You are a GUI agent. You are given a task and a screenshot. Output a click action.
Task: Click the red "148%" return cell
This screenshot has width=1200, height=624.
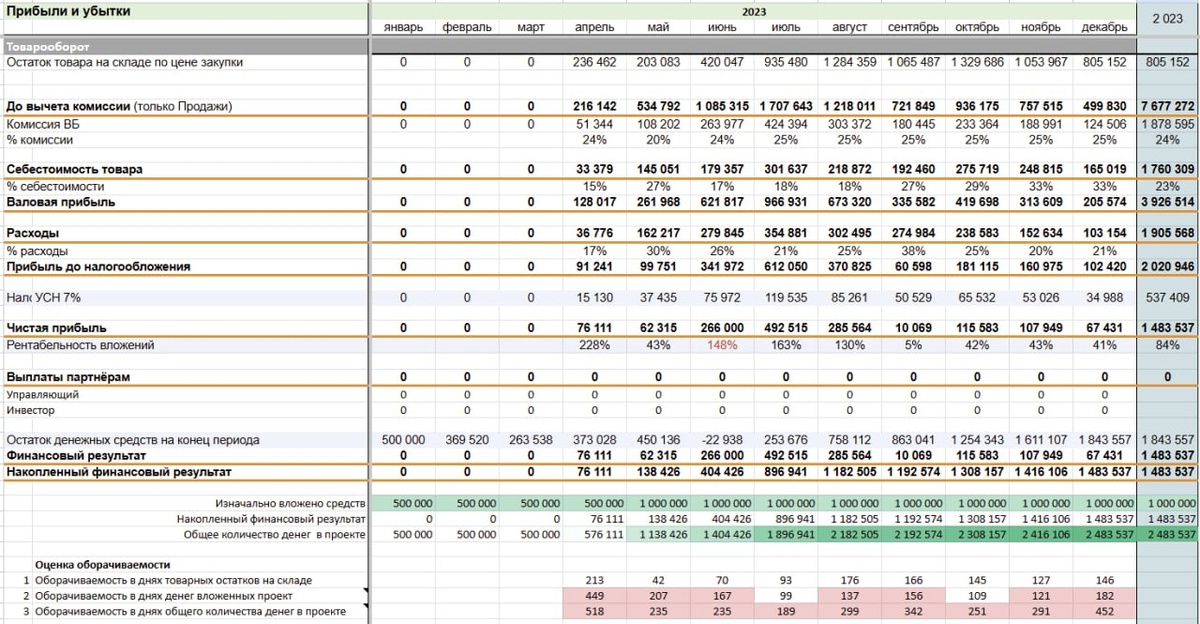pos(722,345)
